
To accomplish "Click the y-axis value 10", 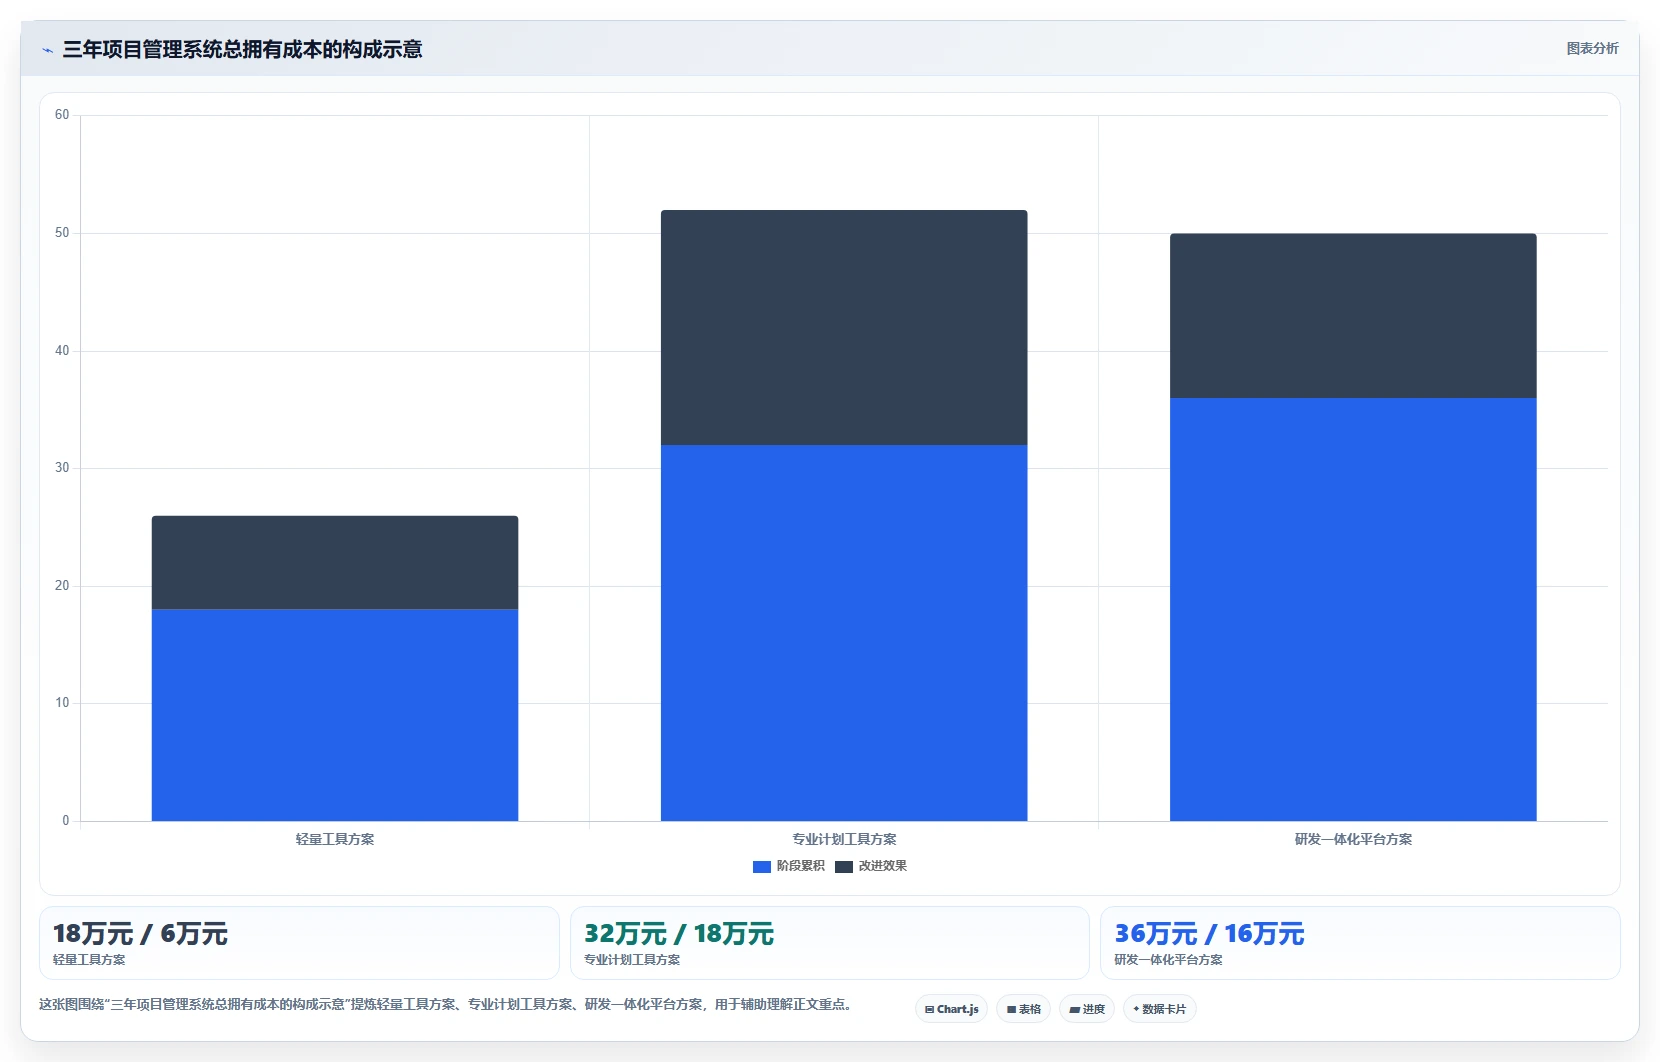I will click(x=62, y=703).
